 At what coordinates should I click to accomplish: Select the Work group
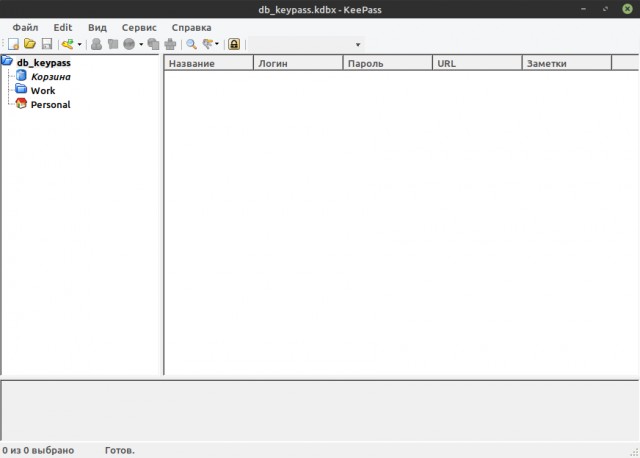(x=43, y=91)
